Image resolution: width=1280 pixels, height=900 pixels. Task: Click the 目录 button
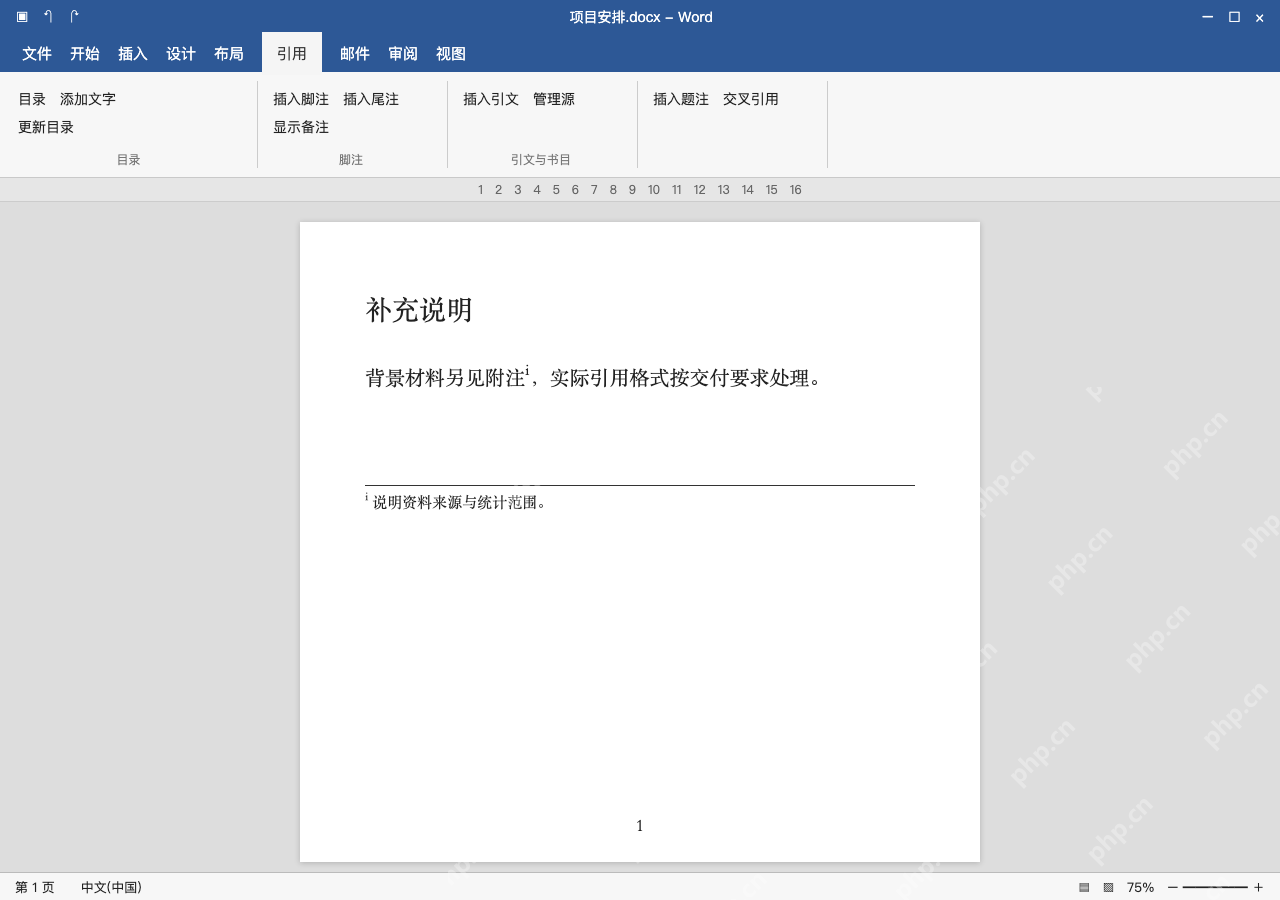tap(32, 99)
